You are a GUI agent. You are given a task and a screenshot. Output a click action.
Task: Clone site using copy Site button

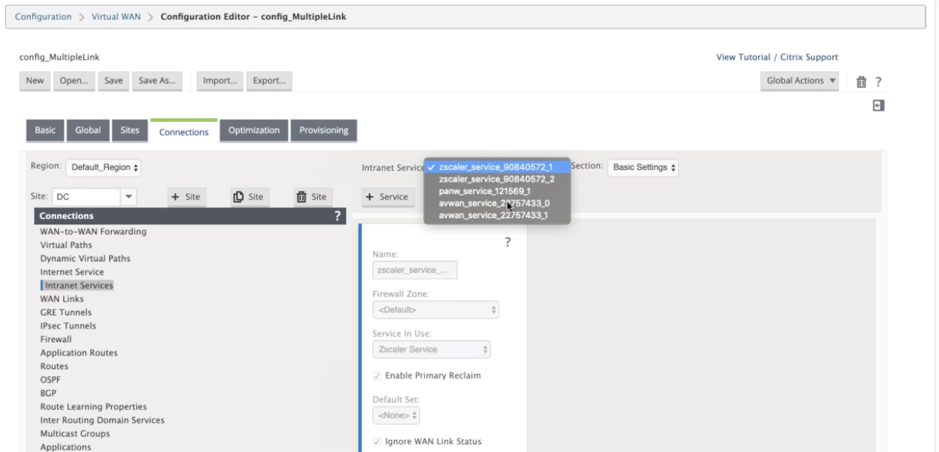tap(249, 197)
